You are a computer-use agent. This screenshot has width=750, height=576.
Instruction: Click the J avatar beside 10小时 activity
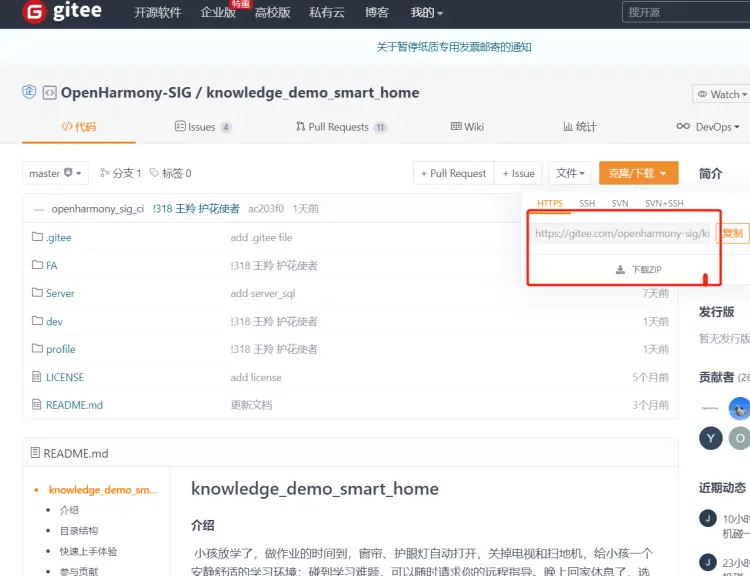708,518
